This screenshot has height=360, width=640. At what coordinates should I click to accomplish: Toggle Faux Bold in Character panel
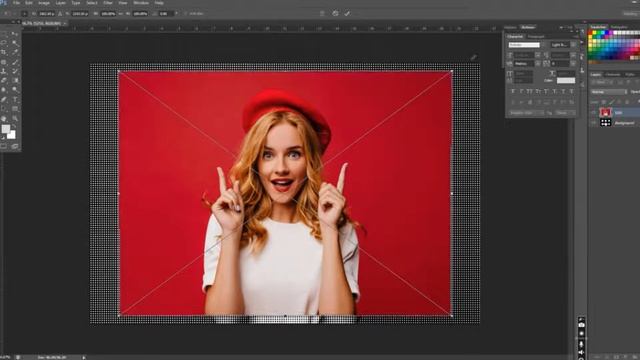pyautogui.click(x=513, y=91)
